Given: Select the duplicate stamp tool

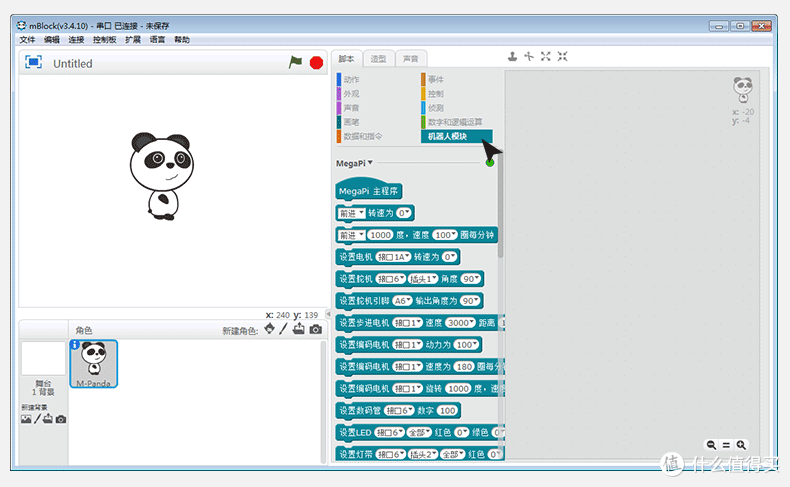Looking at the screenshot, I should click(x=512, y=56).
